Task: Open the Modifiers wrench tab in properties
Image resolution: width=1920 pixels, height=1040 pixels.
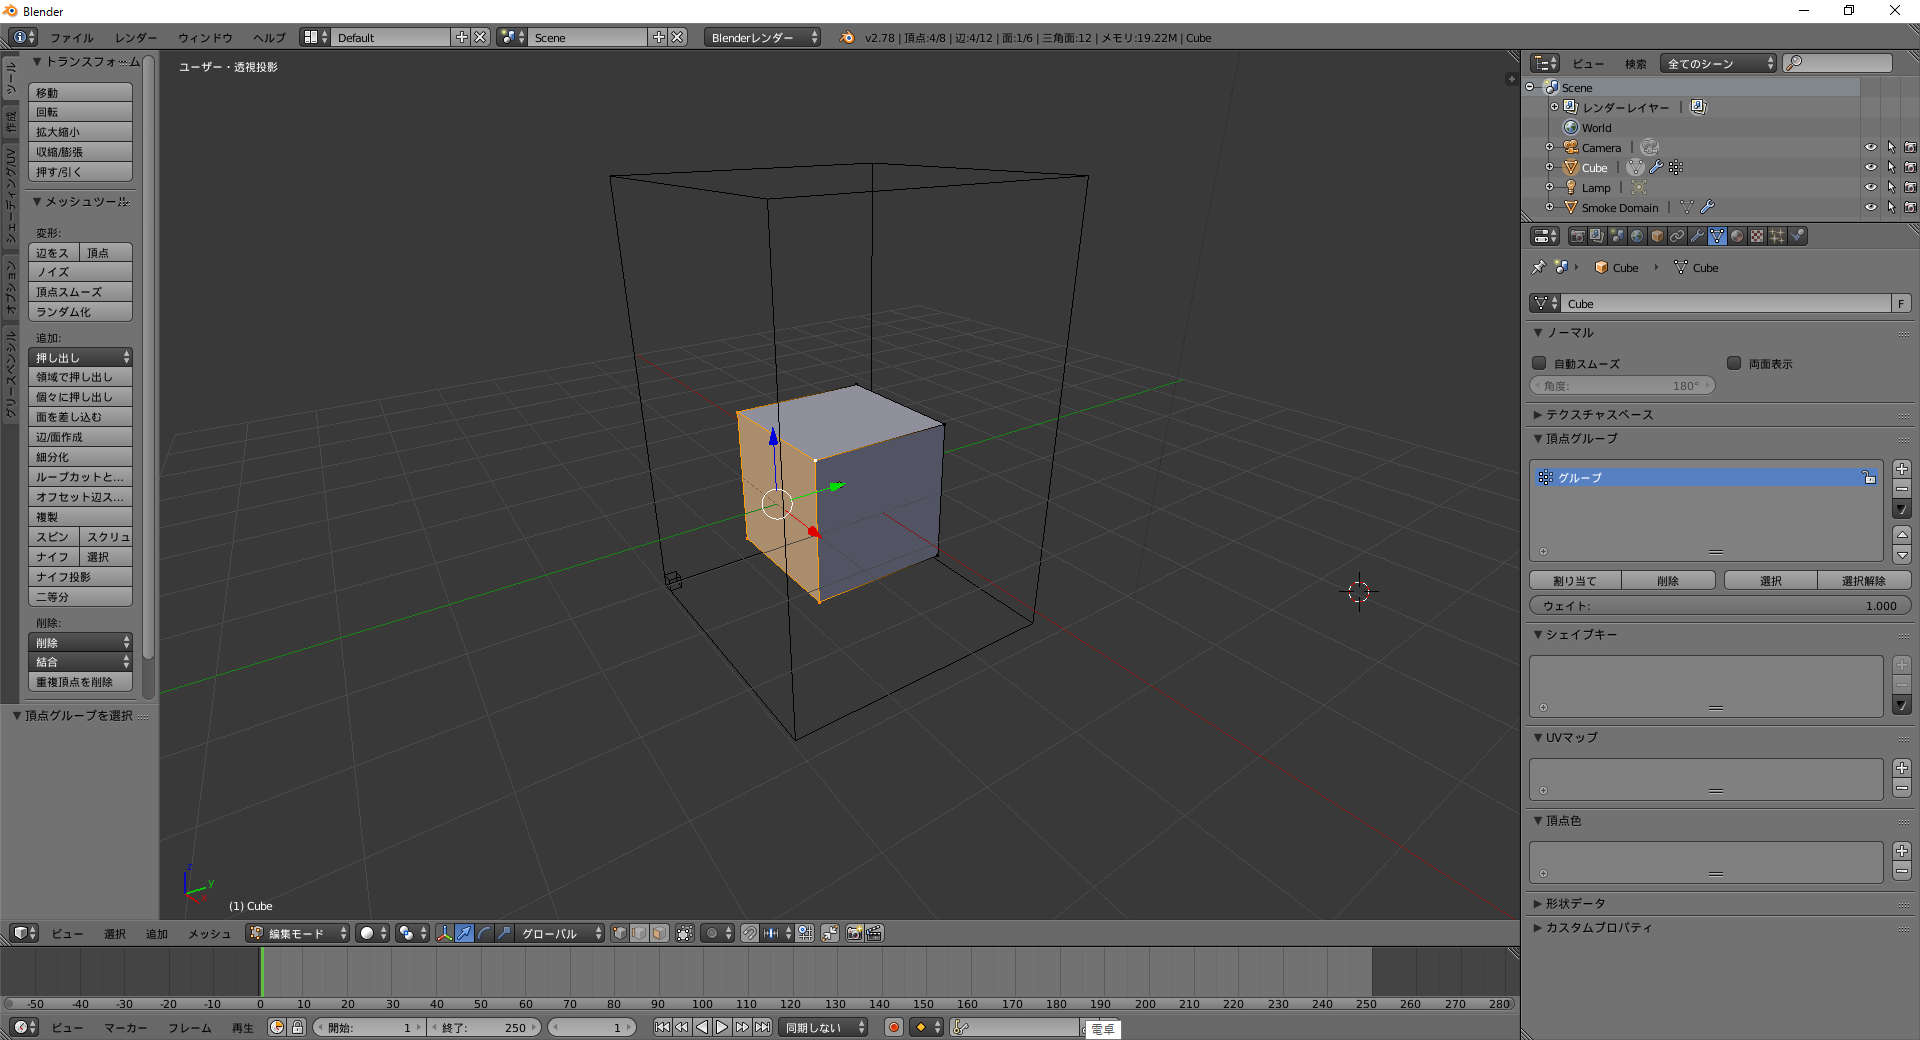Action: tap(1697, 236)
